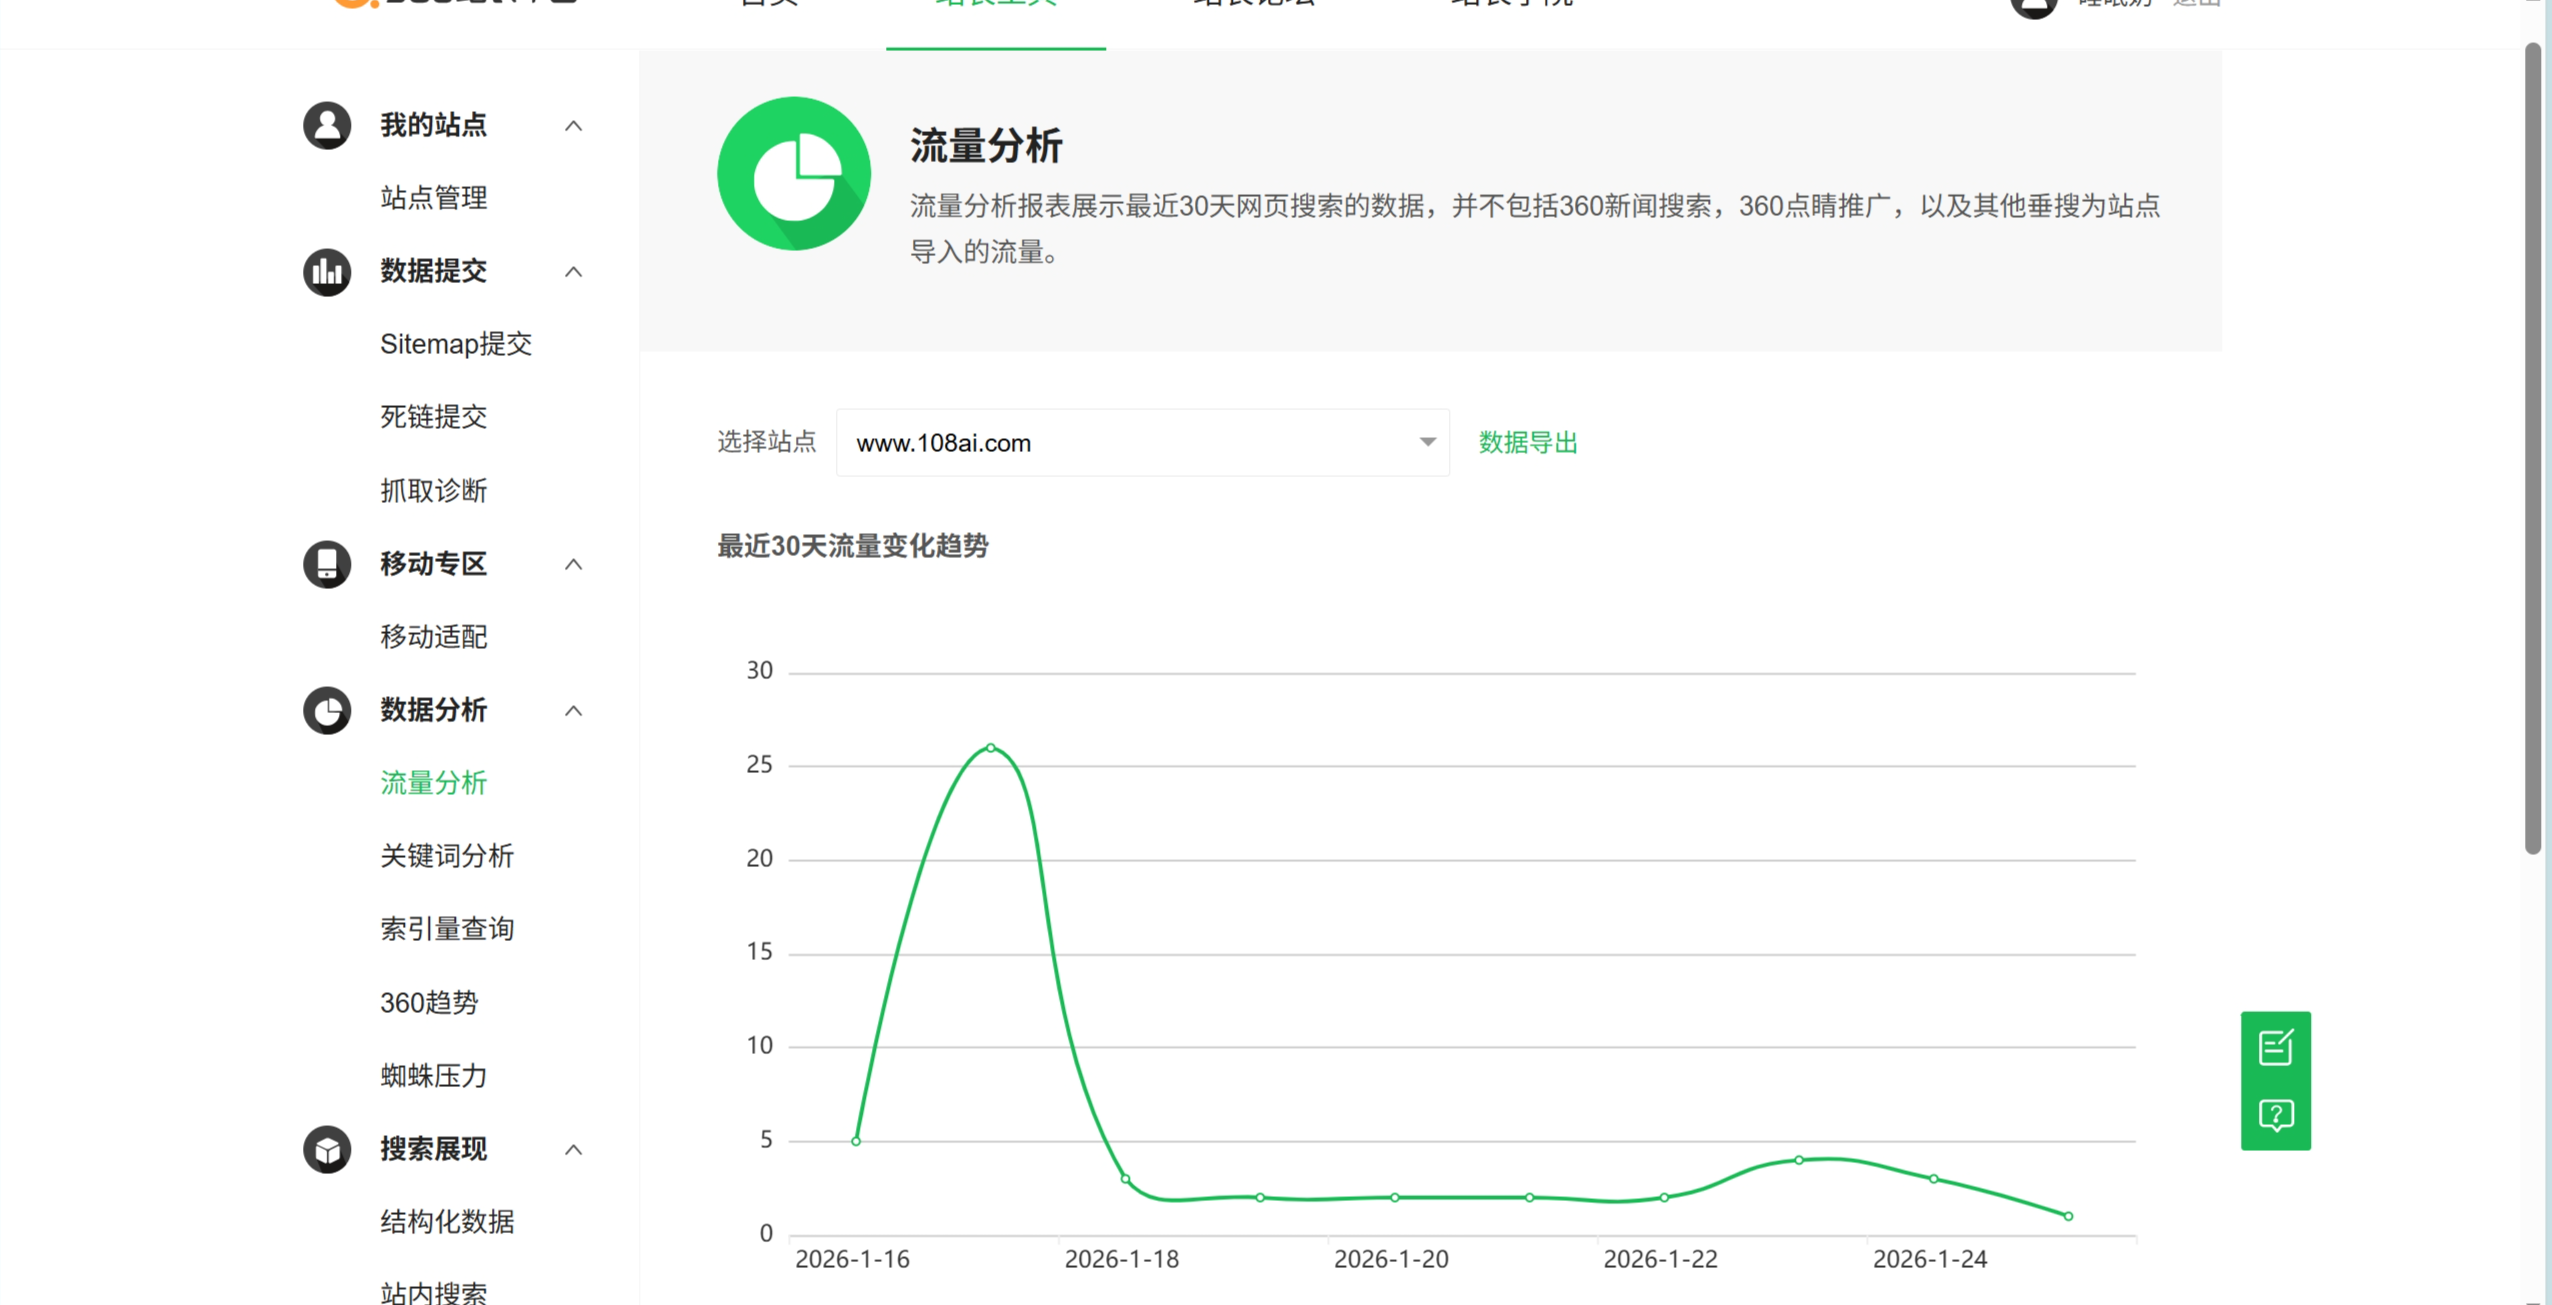2552x1305 pixels.
Task: Click the chart data point at 2026-1-24
Action: [1933, 1179]
